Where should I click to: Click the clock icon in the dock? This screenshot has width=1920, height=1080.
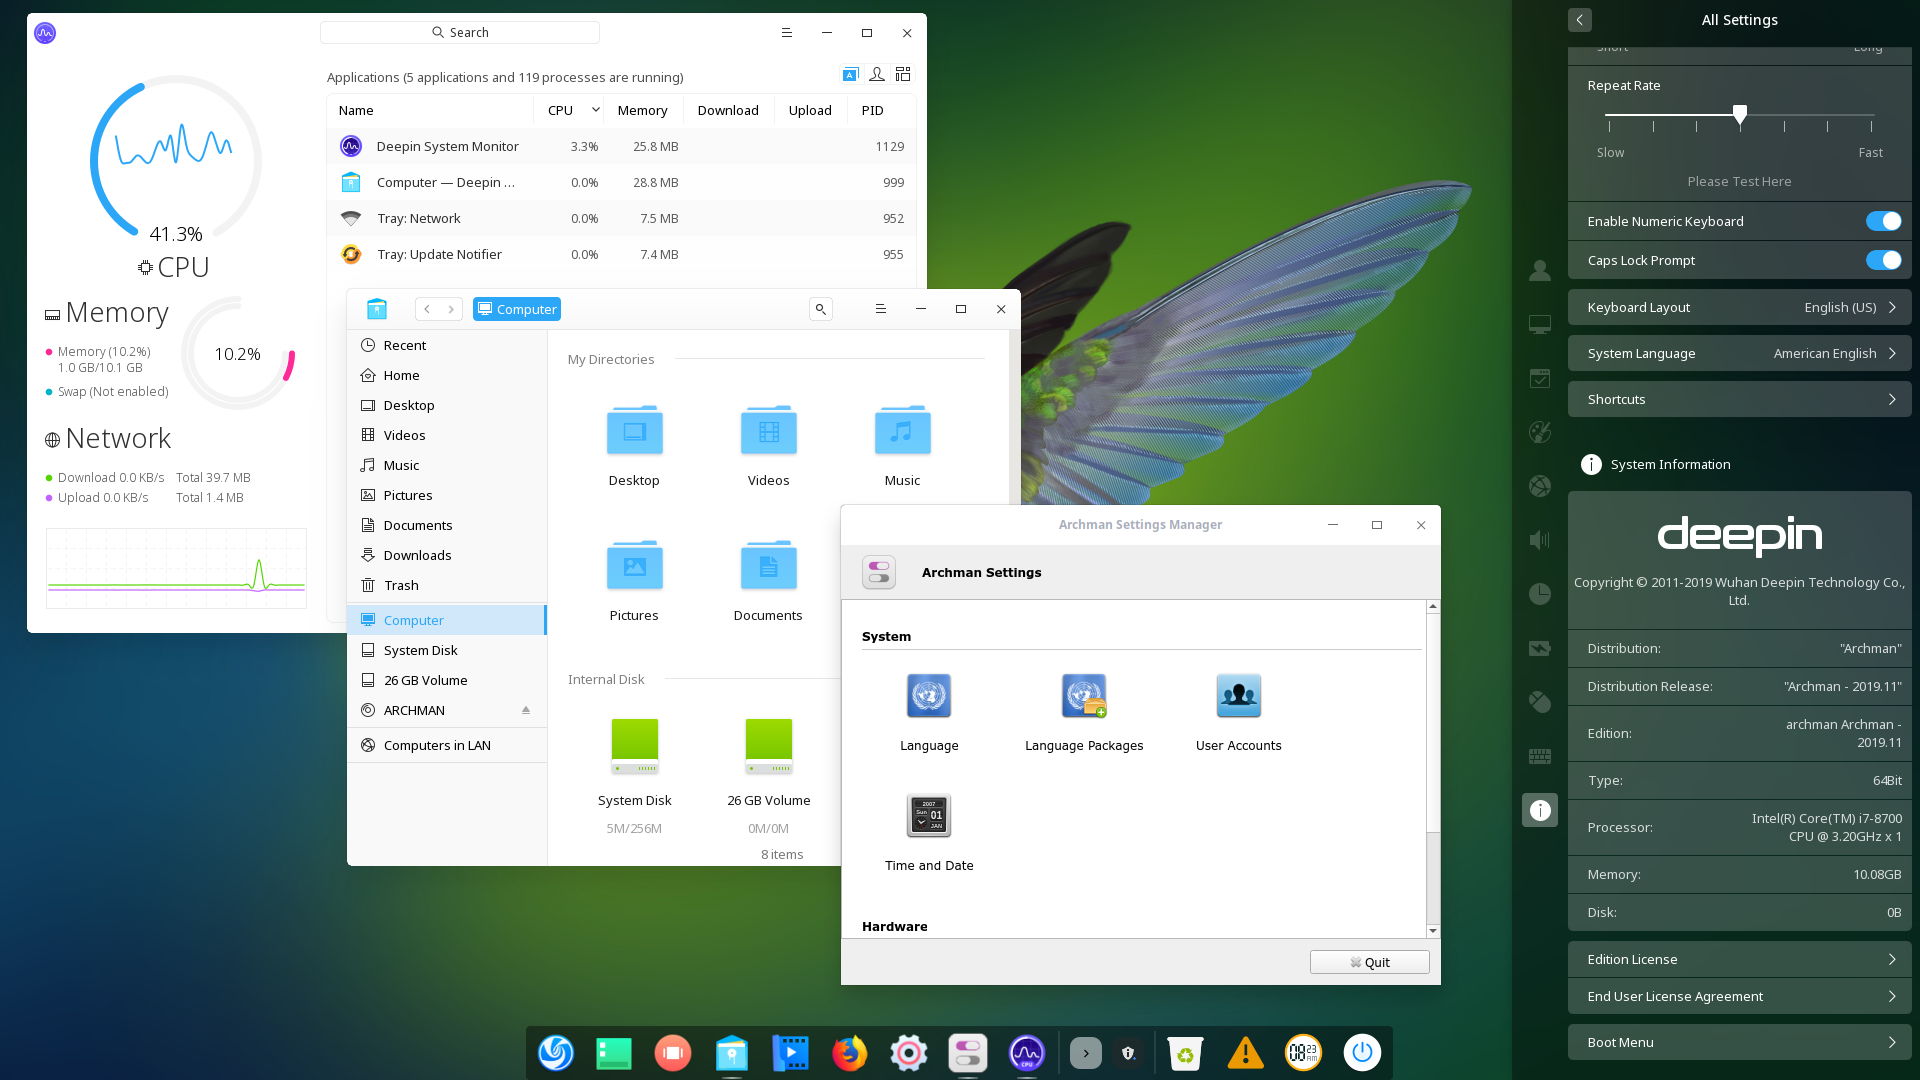tap(1303, 1052)
